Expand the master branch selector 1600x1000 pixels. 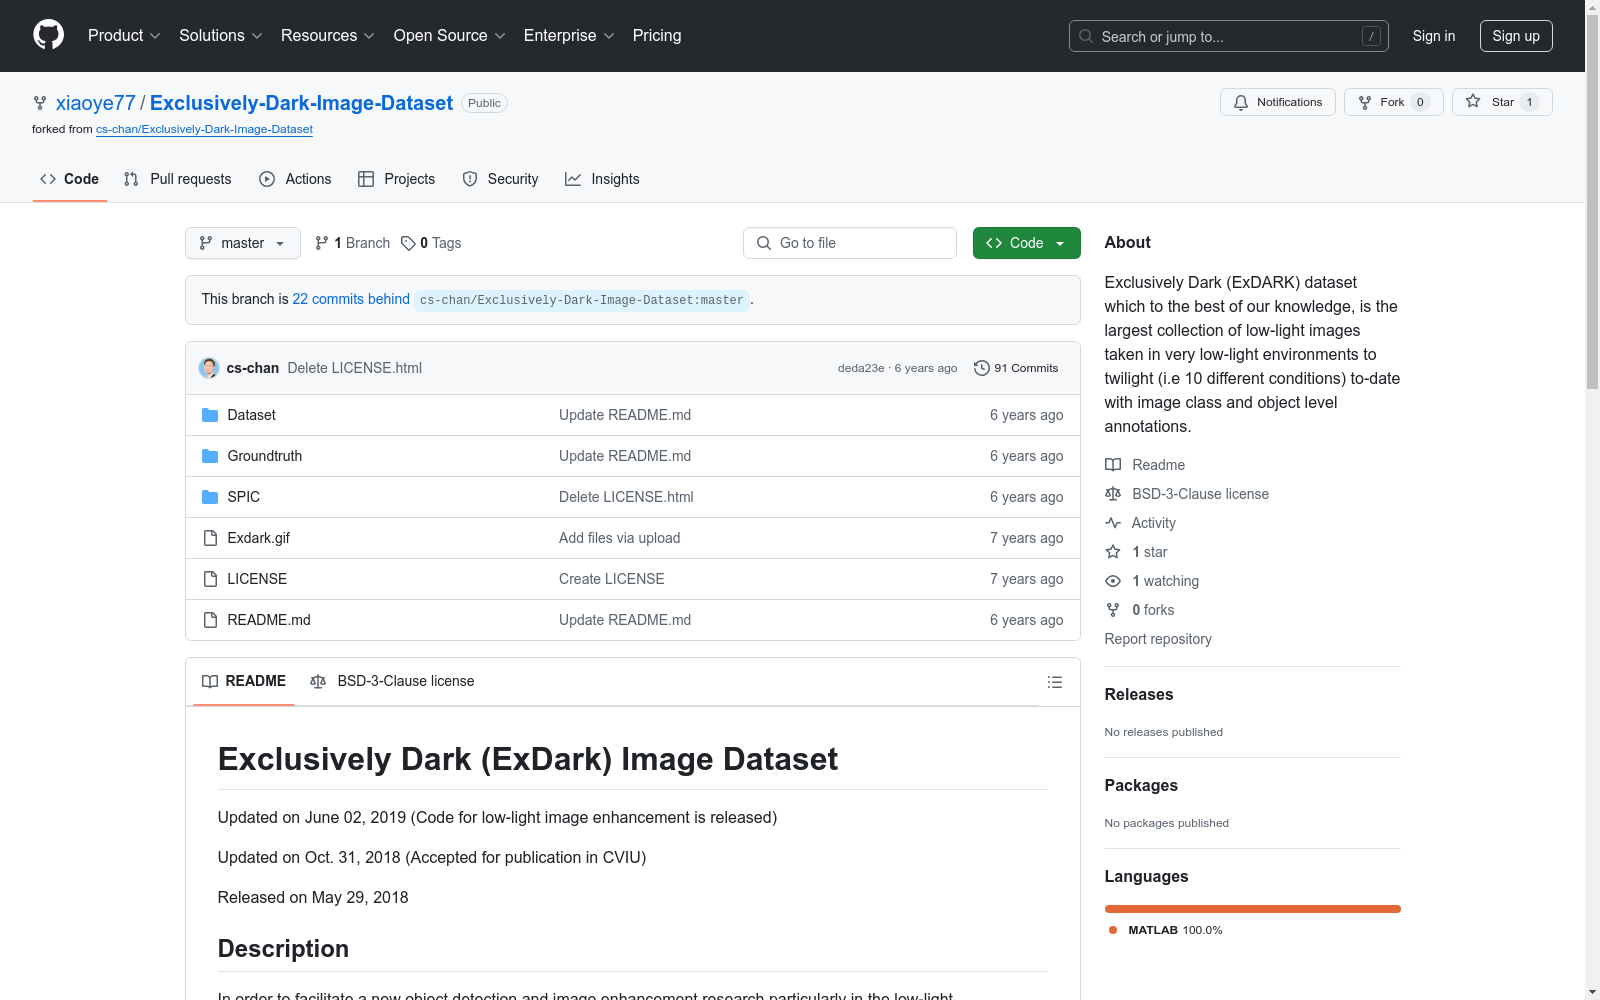pos(242,243)
